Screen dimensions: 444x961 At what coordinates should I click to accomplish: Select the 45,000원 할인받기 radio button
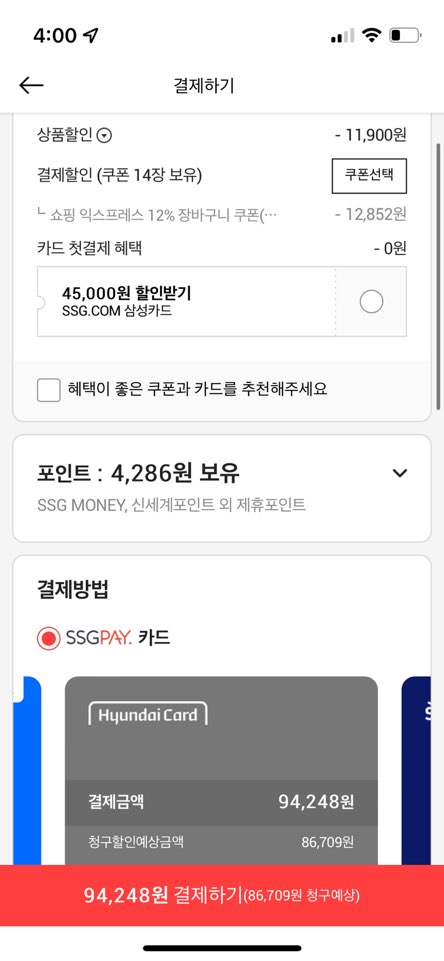[x=371, y=302]
